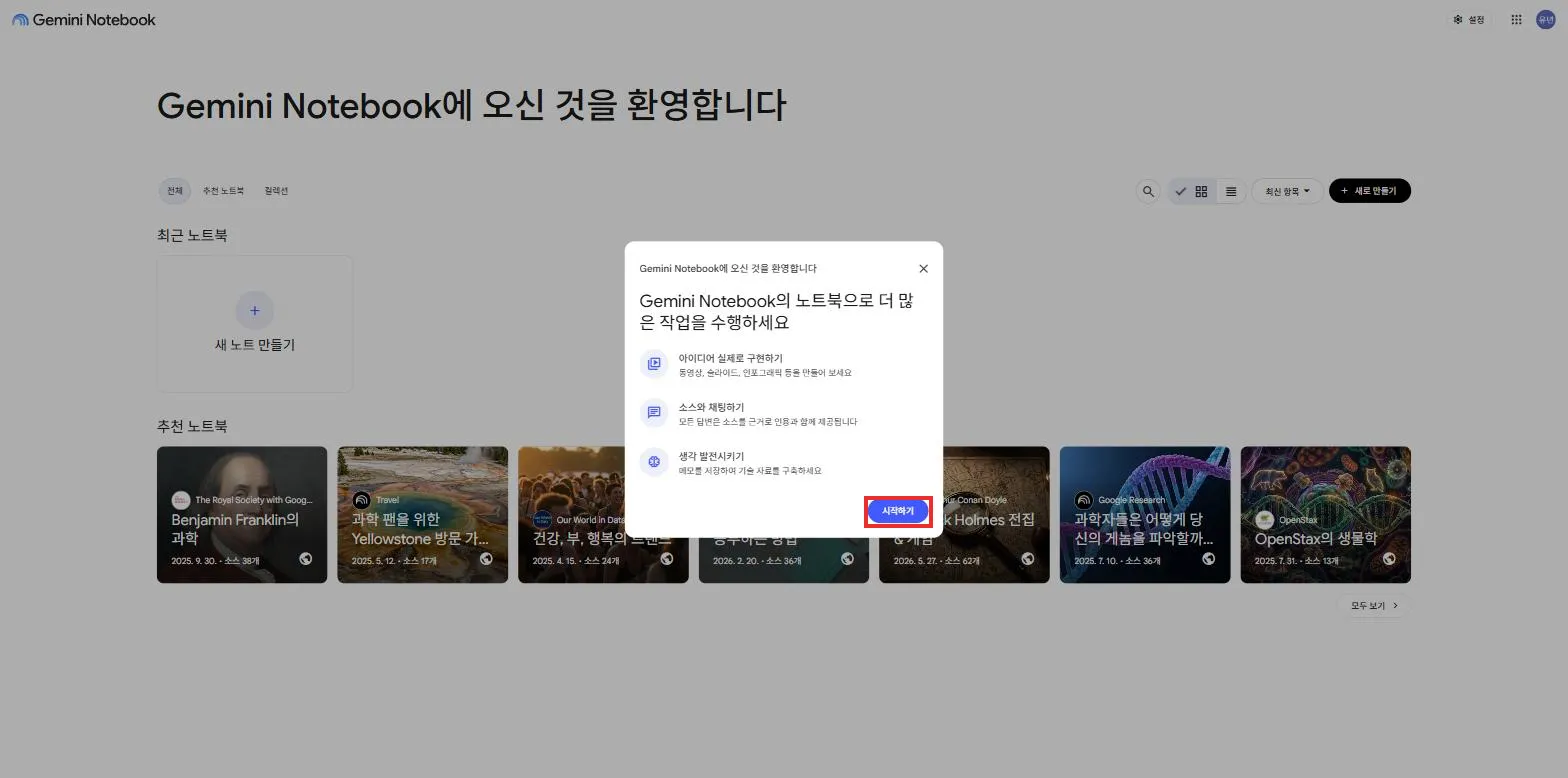This screenshot has height=778, width=1568.
Task: Click the globe icon on the Benjamin Franklin card
Action: pos(306,559)
